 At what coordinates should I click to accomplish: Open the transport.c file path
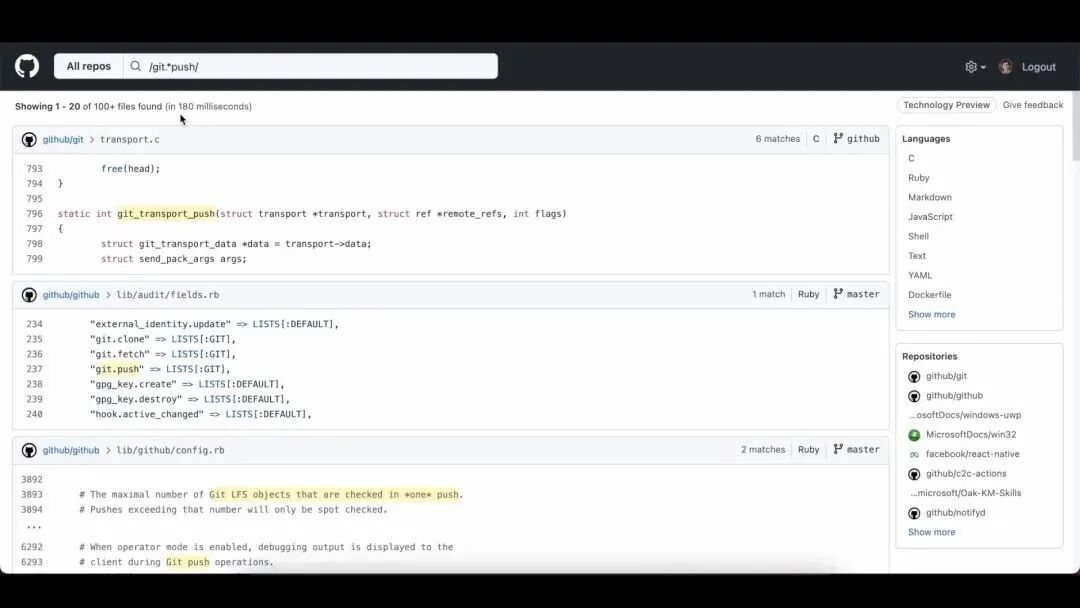(129, 139)
